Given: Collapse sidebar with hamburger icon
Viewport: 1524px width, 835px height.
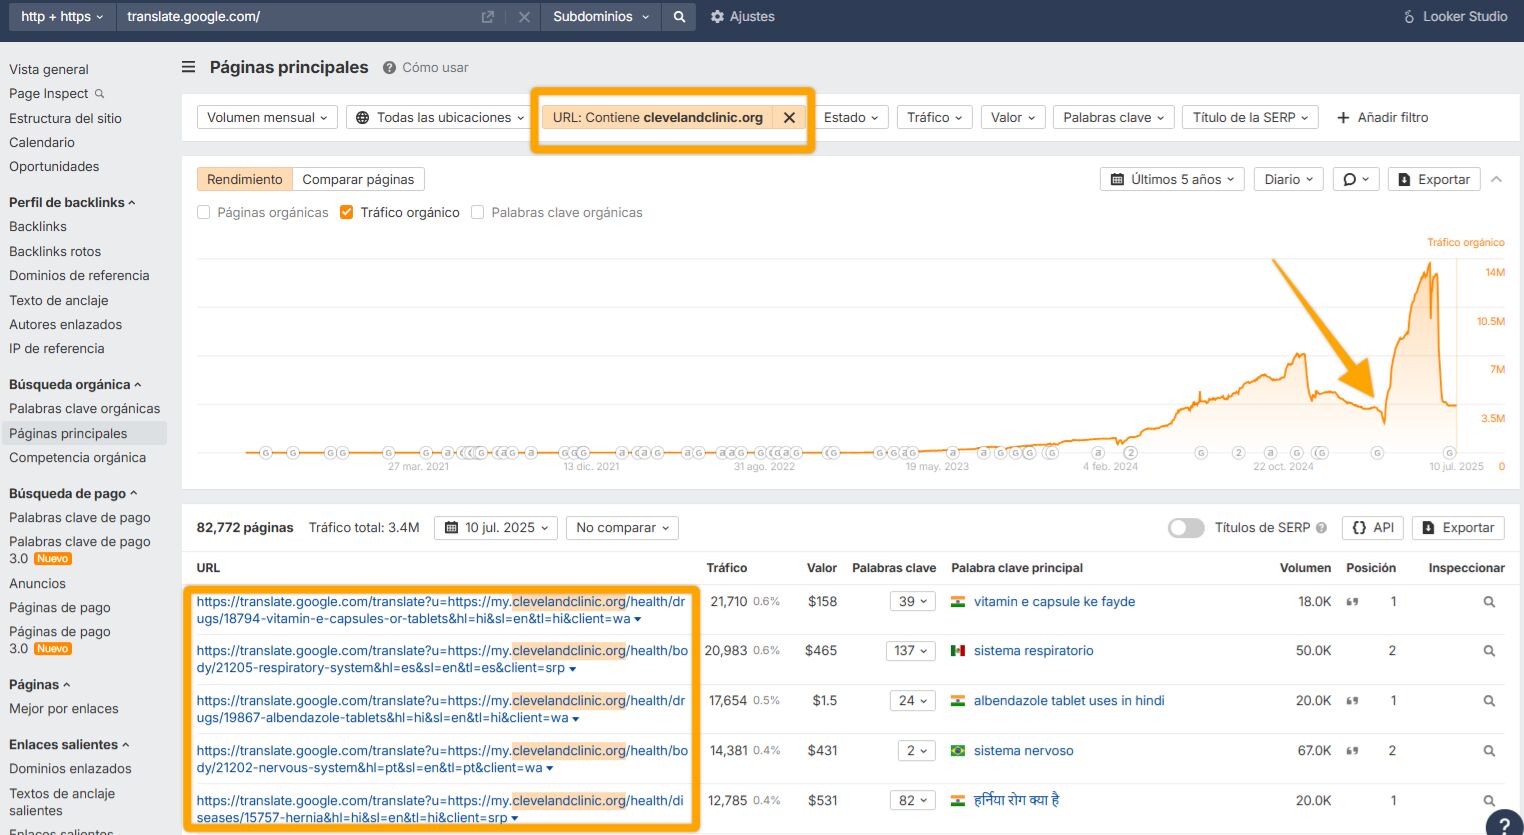Looking at the screenshot, I should [188, 67].
